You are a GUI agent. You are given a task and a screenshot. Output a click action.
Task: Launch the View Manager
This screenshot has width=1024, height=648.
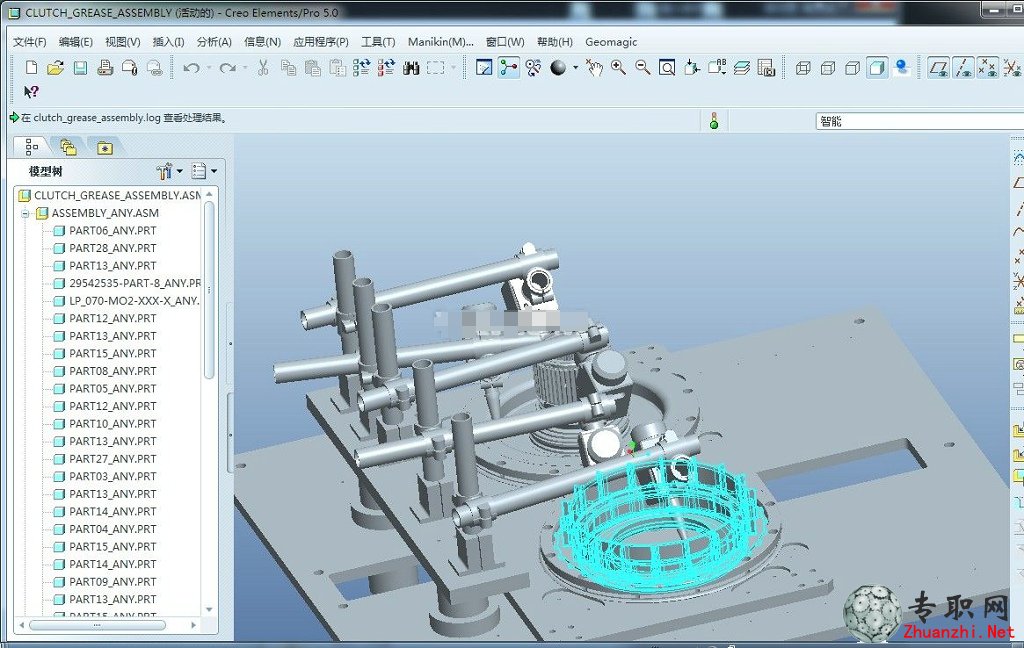766,67
